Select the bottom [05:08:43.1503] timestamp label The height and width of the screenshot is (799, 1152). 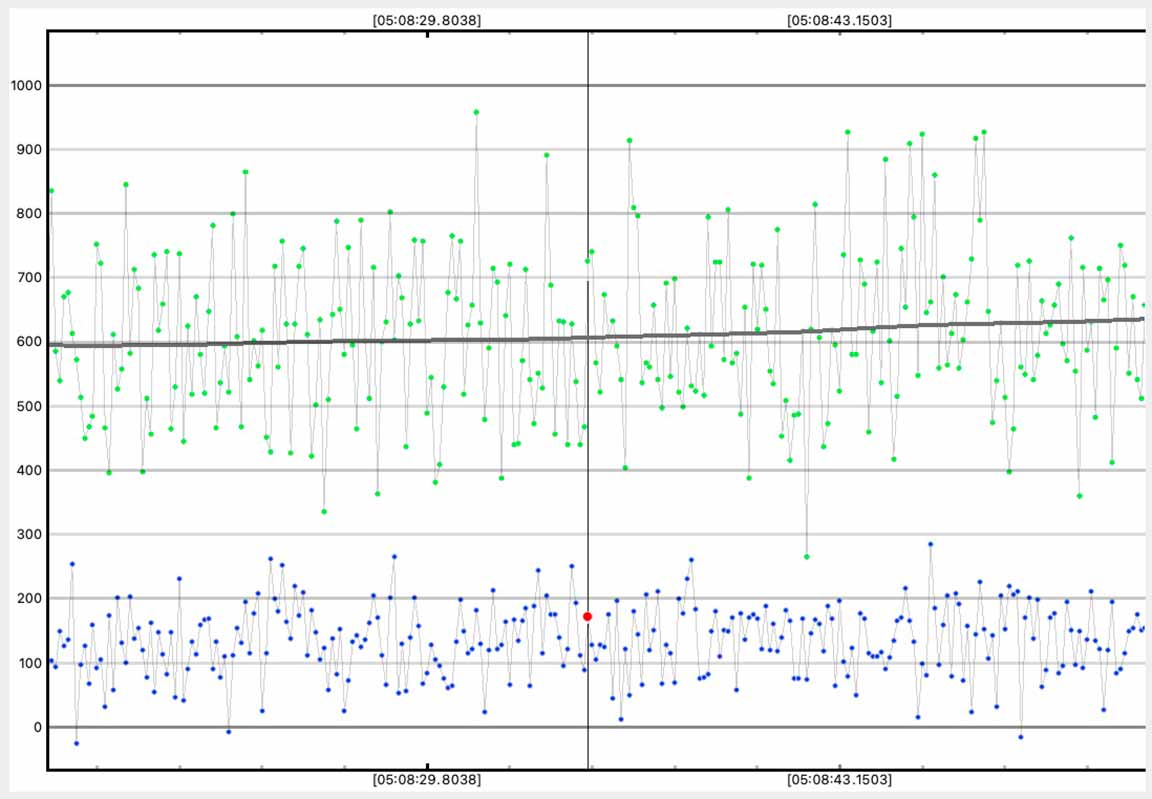click(839, 779)
